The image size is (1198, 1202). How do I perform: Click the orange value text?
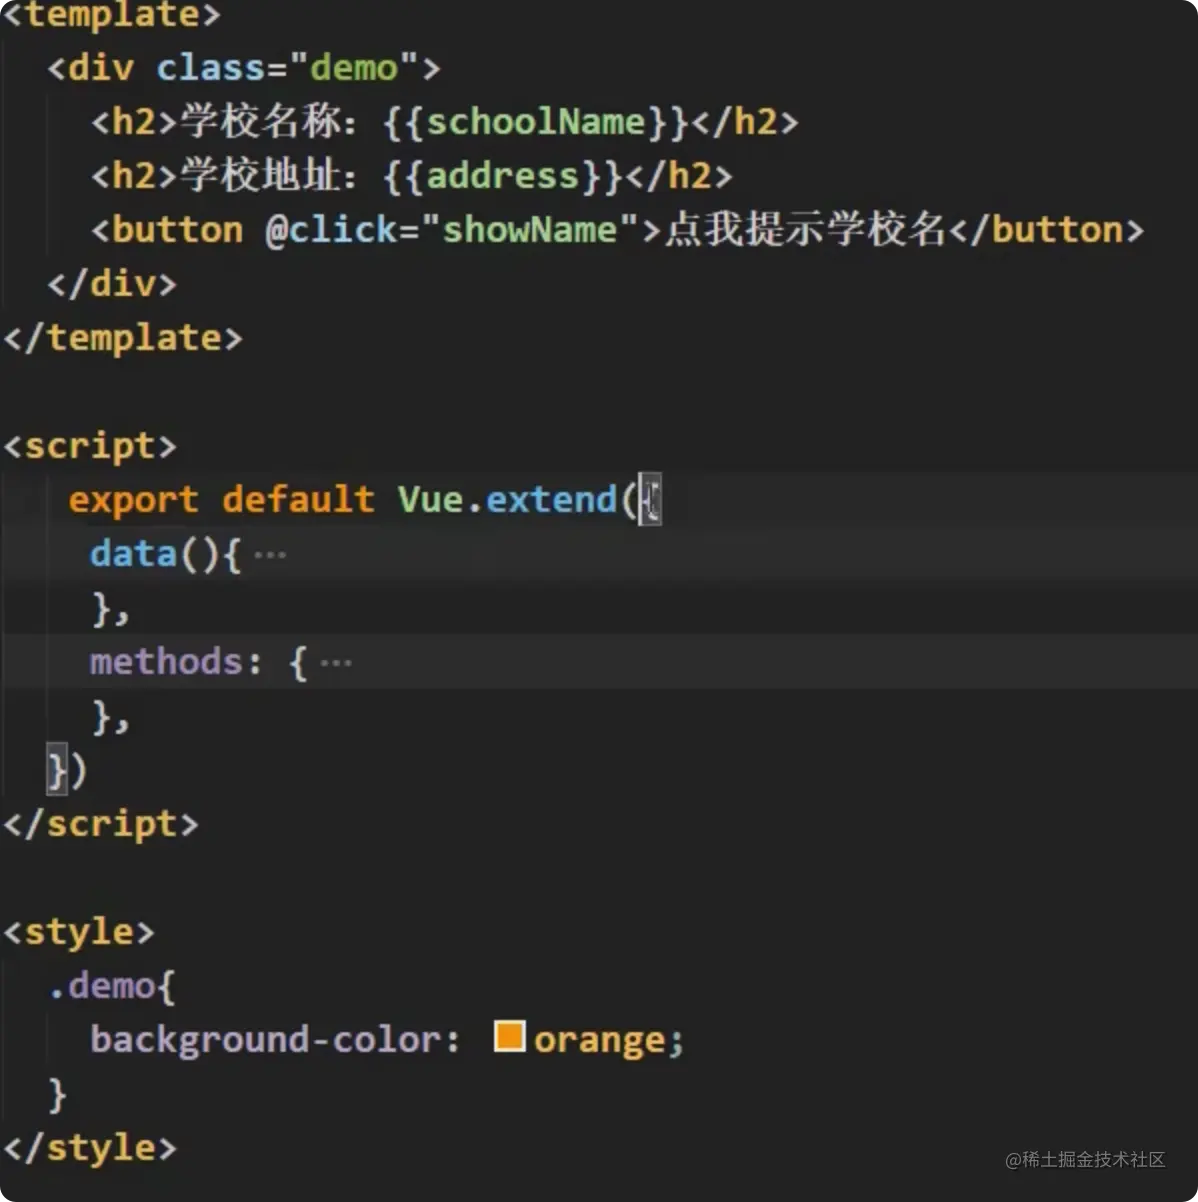pos(600,1041)
